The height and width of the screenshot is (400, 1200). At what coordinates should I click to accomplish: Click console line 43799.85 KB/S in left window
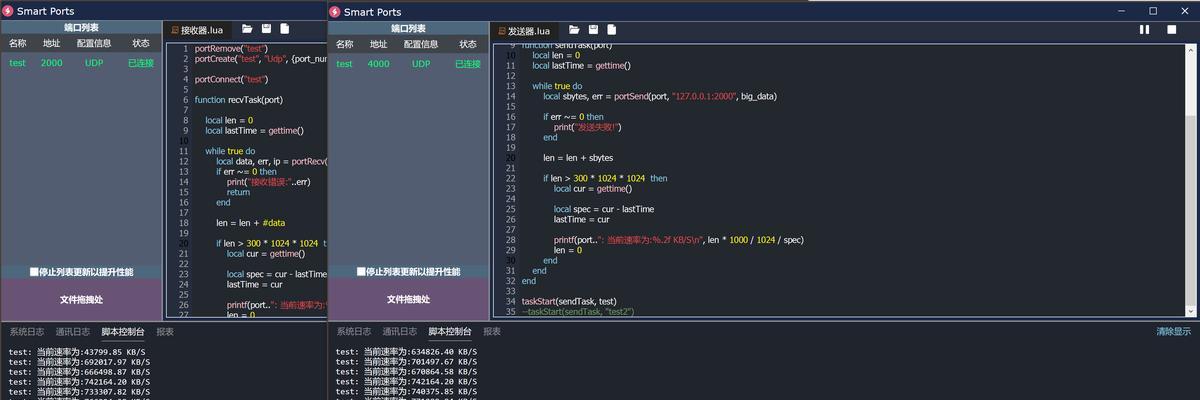tap(77, 352)
